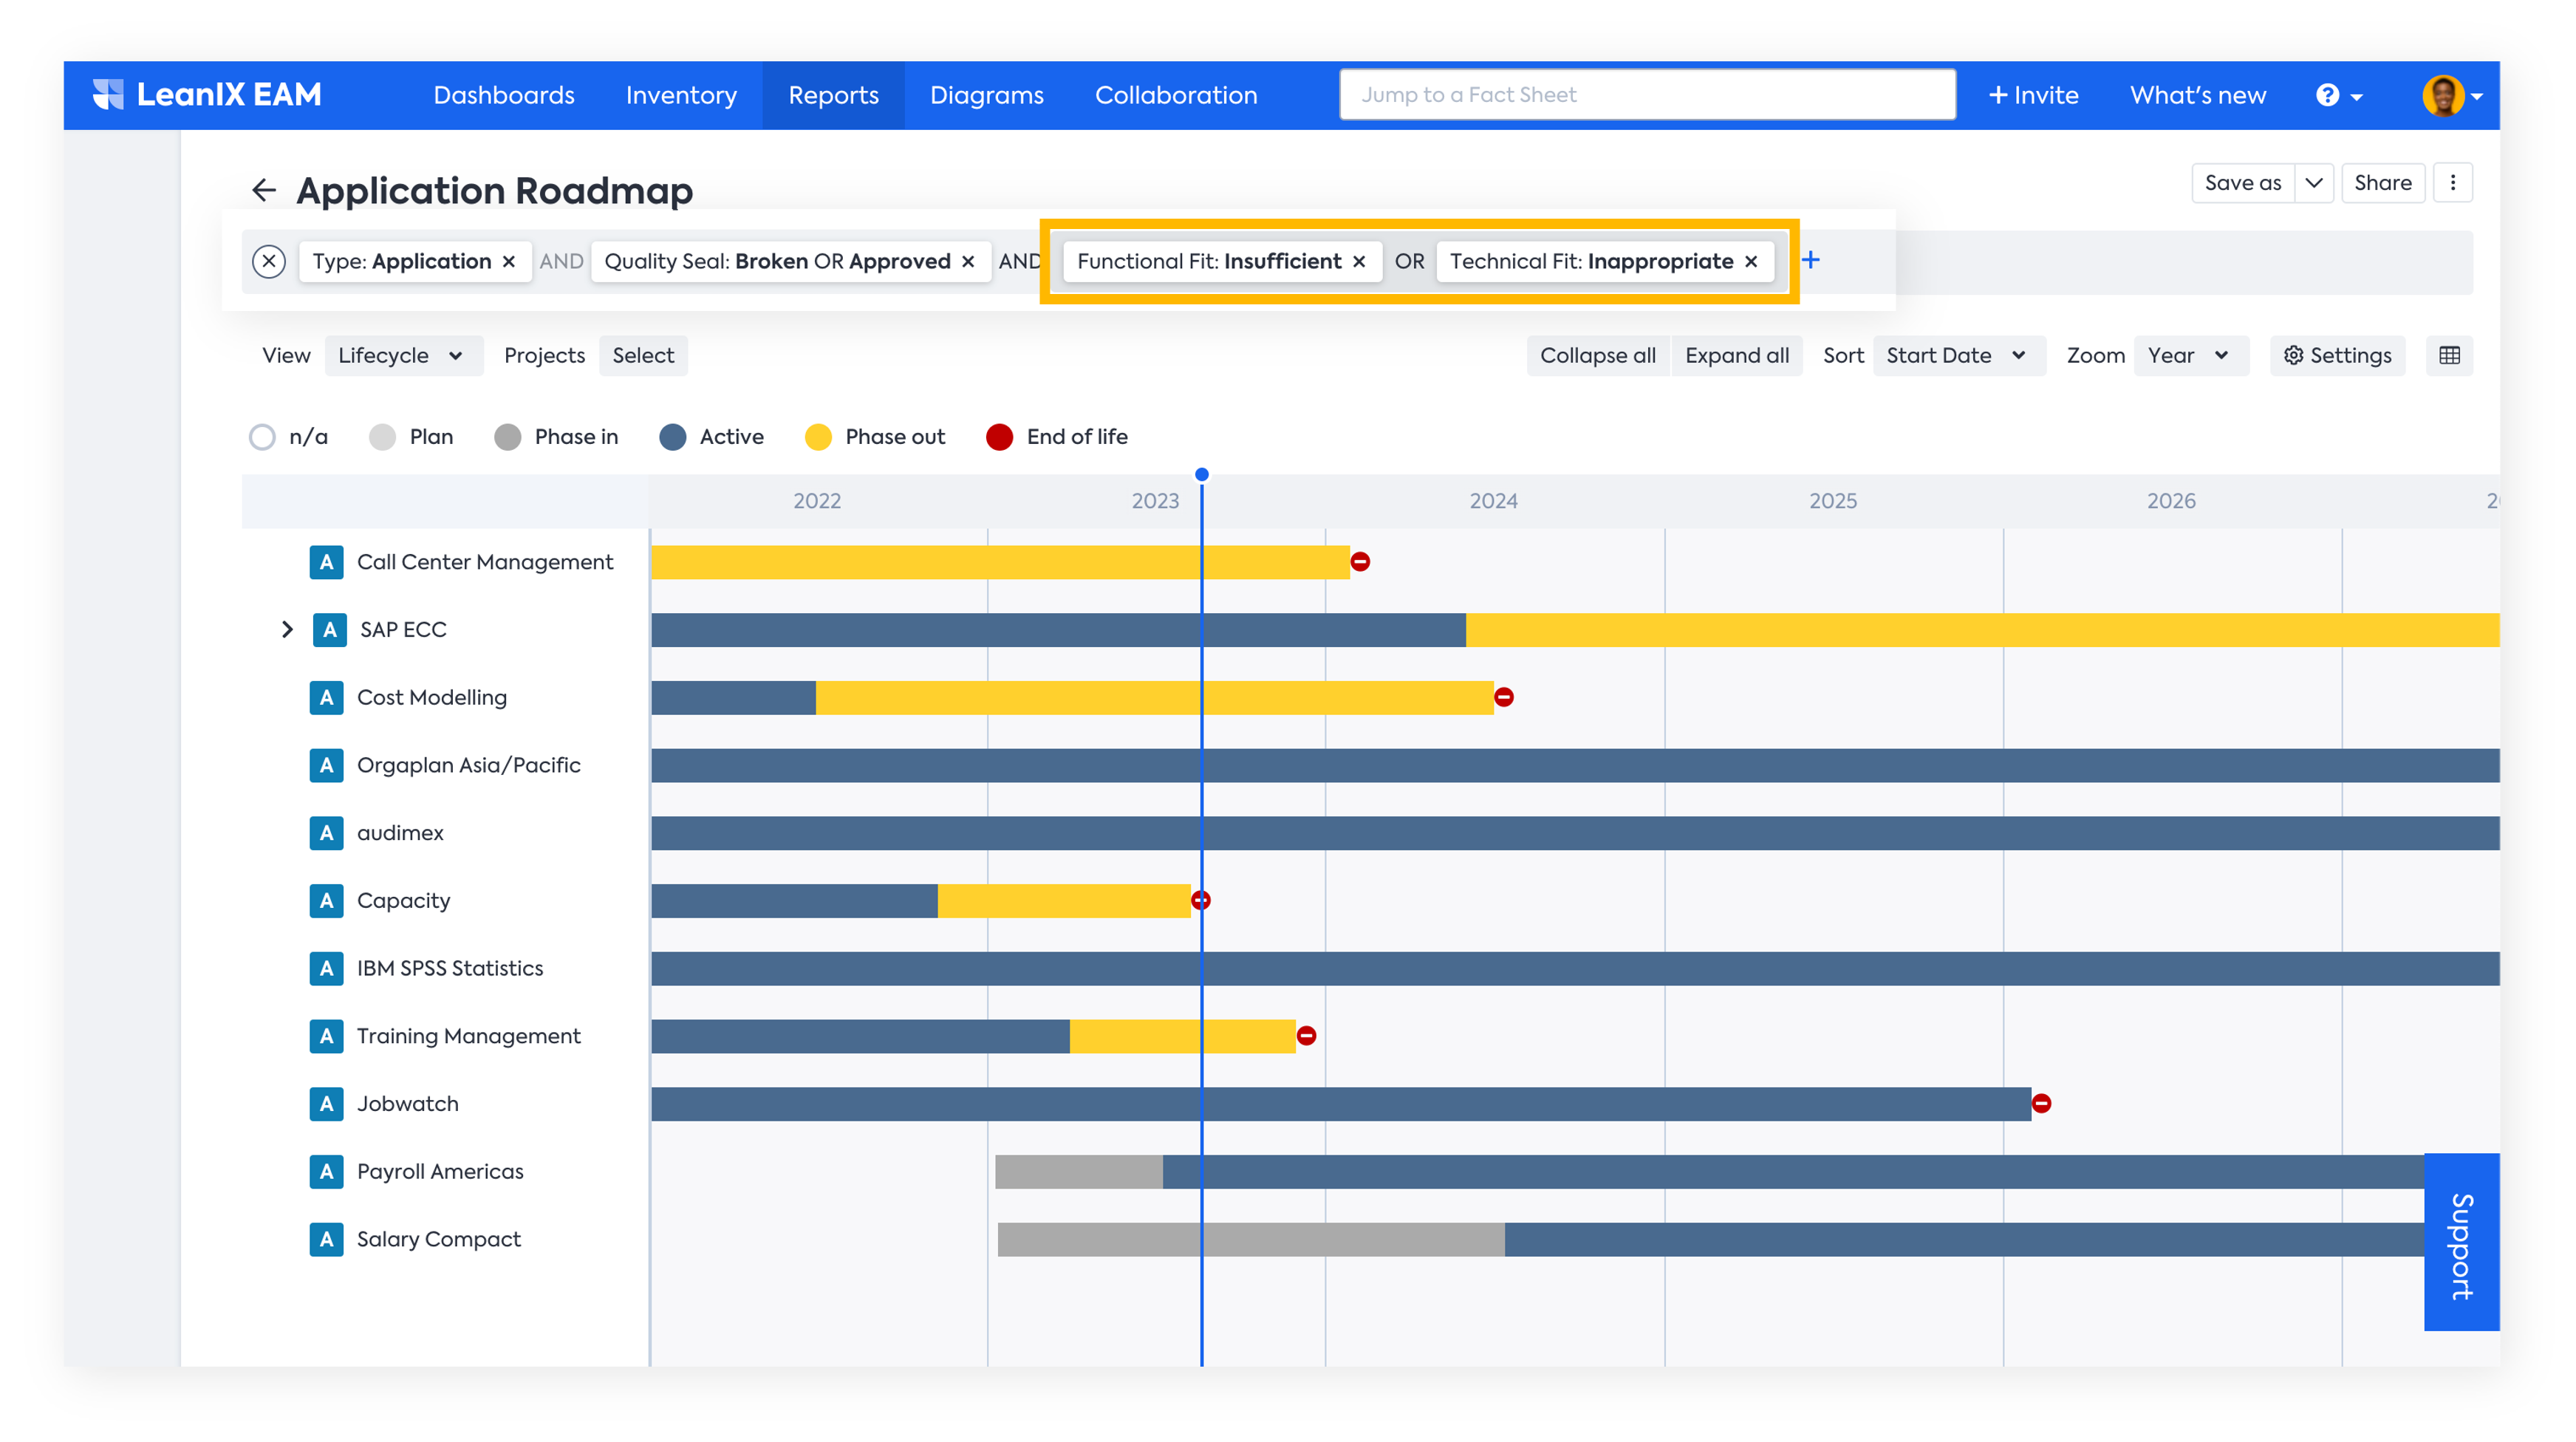Click the Cost Modelling application icon
The height and width of the screenshot is (1442, 2576).
pyautogui.click(x=326, y=697)
